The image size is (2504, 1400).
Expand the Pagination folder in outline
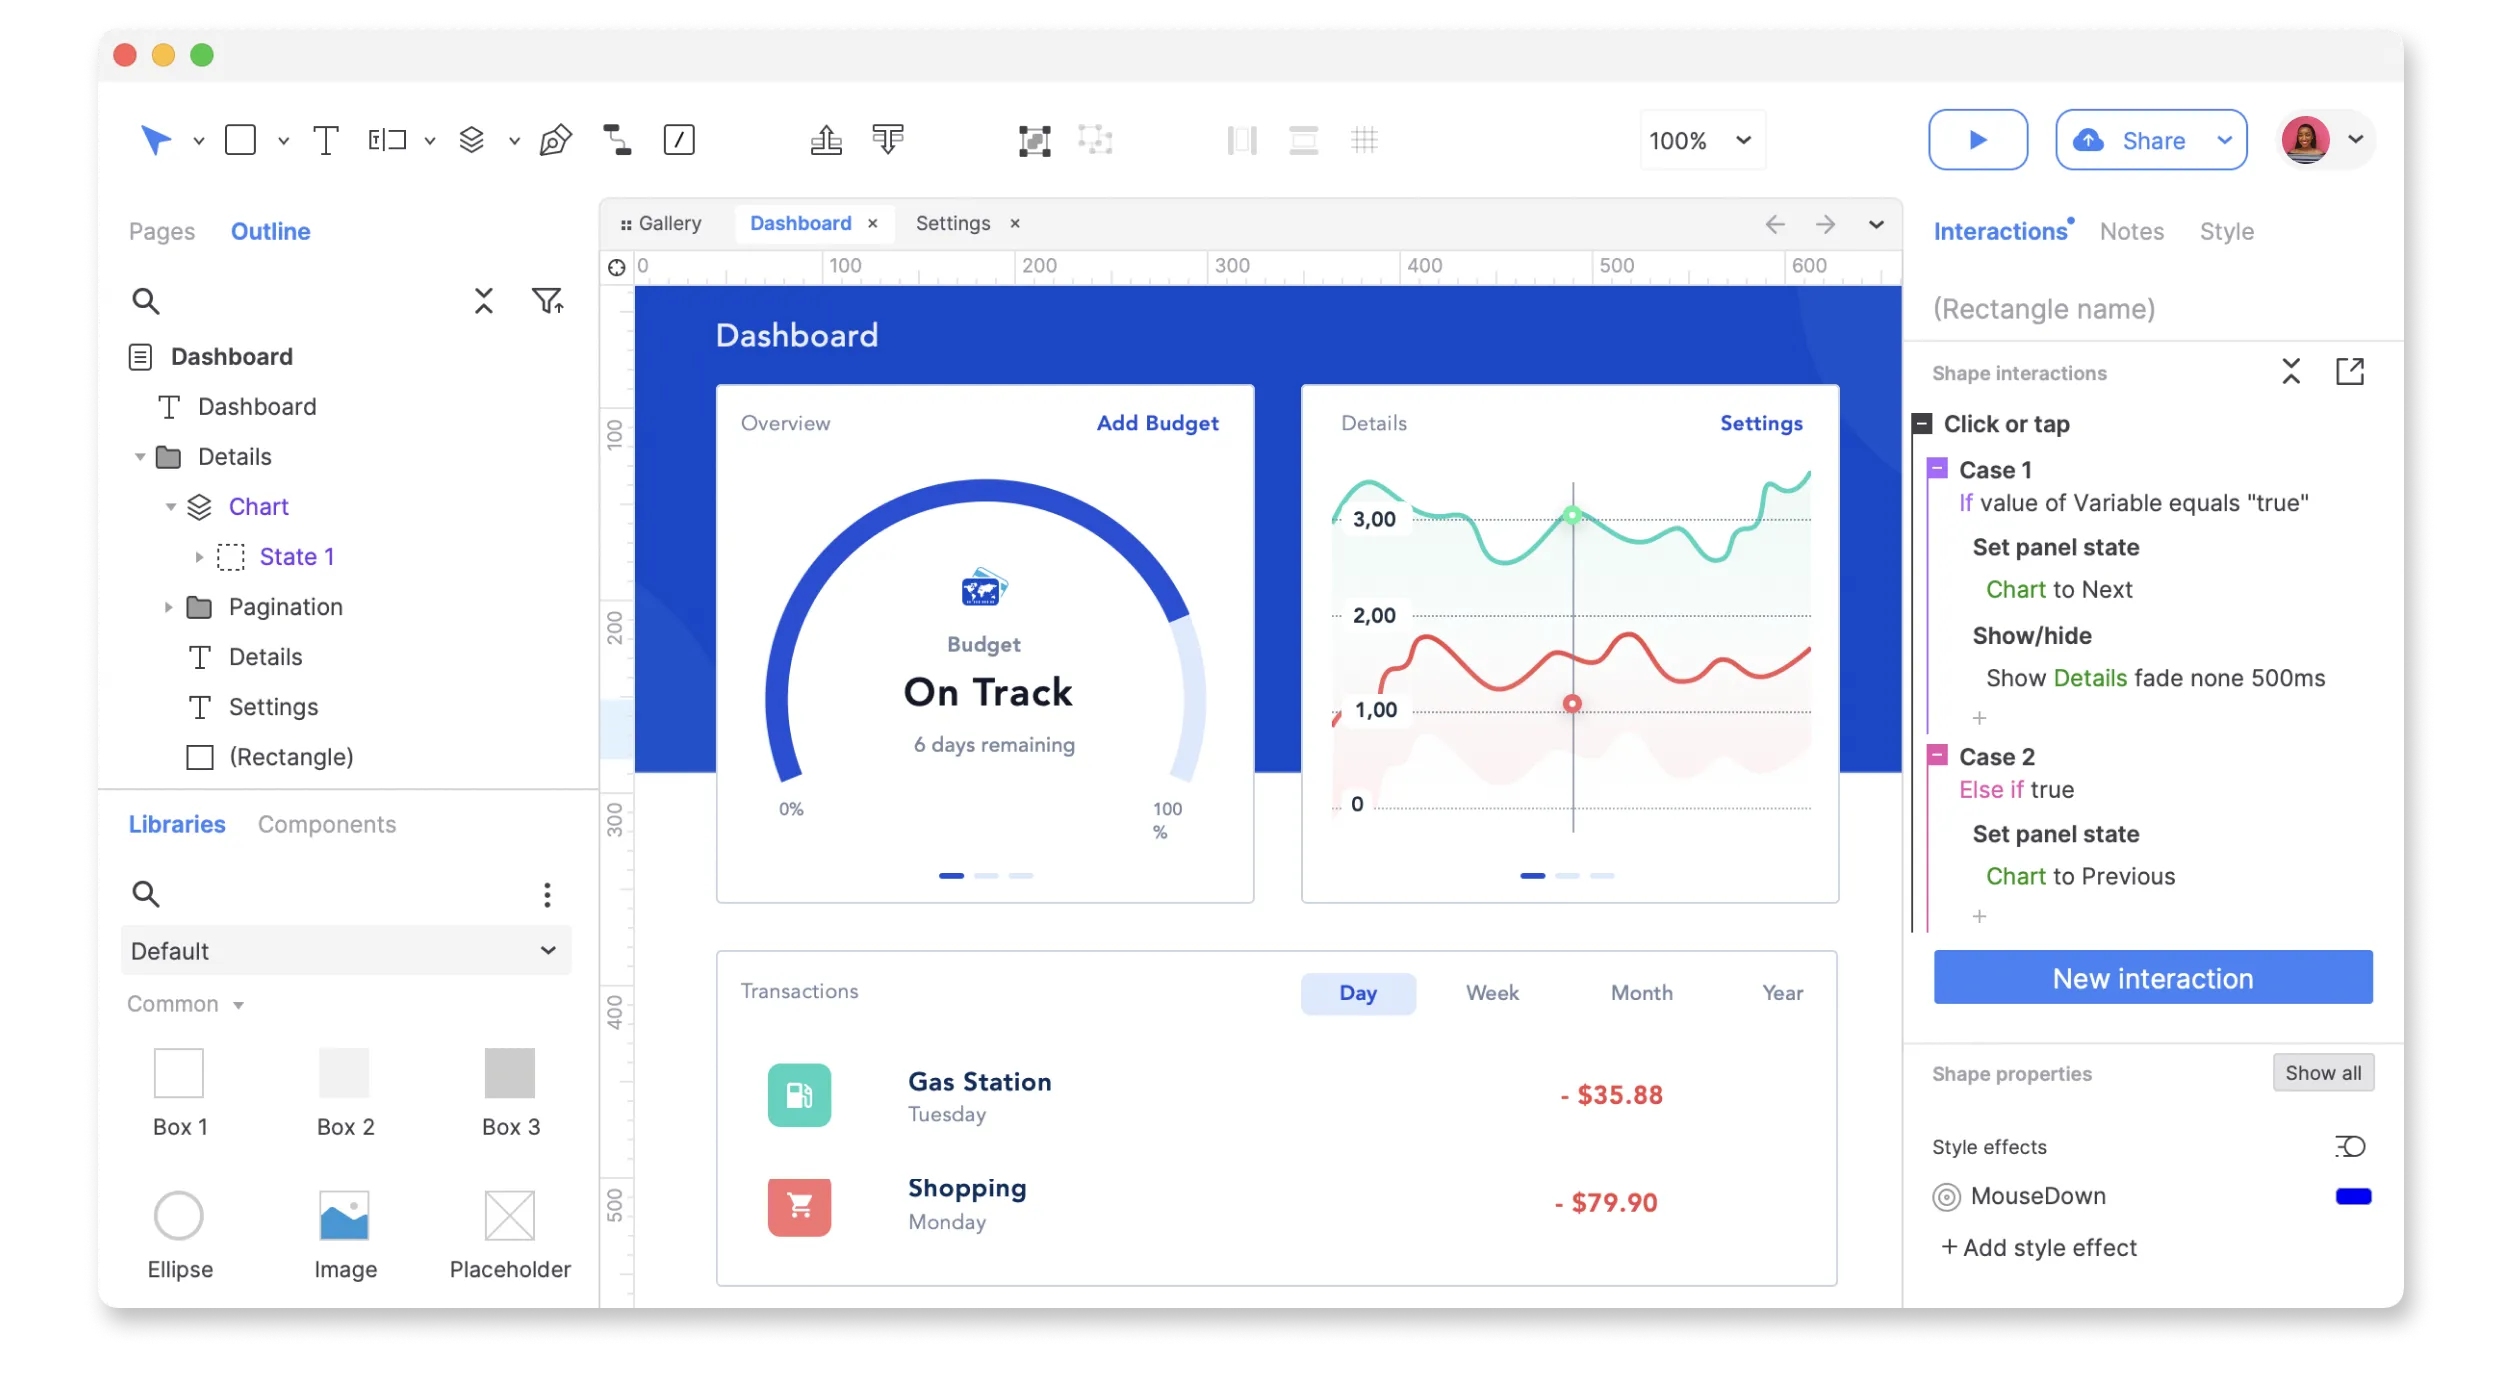169,607
